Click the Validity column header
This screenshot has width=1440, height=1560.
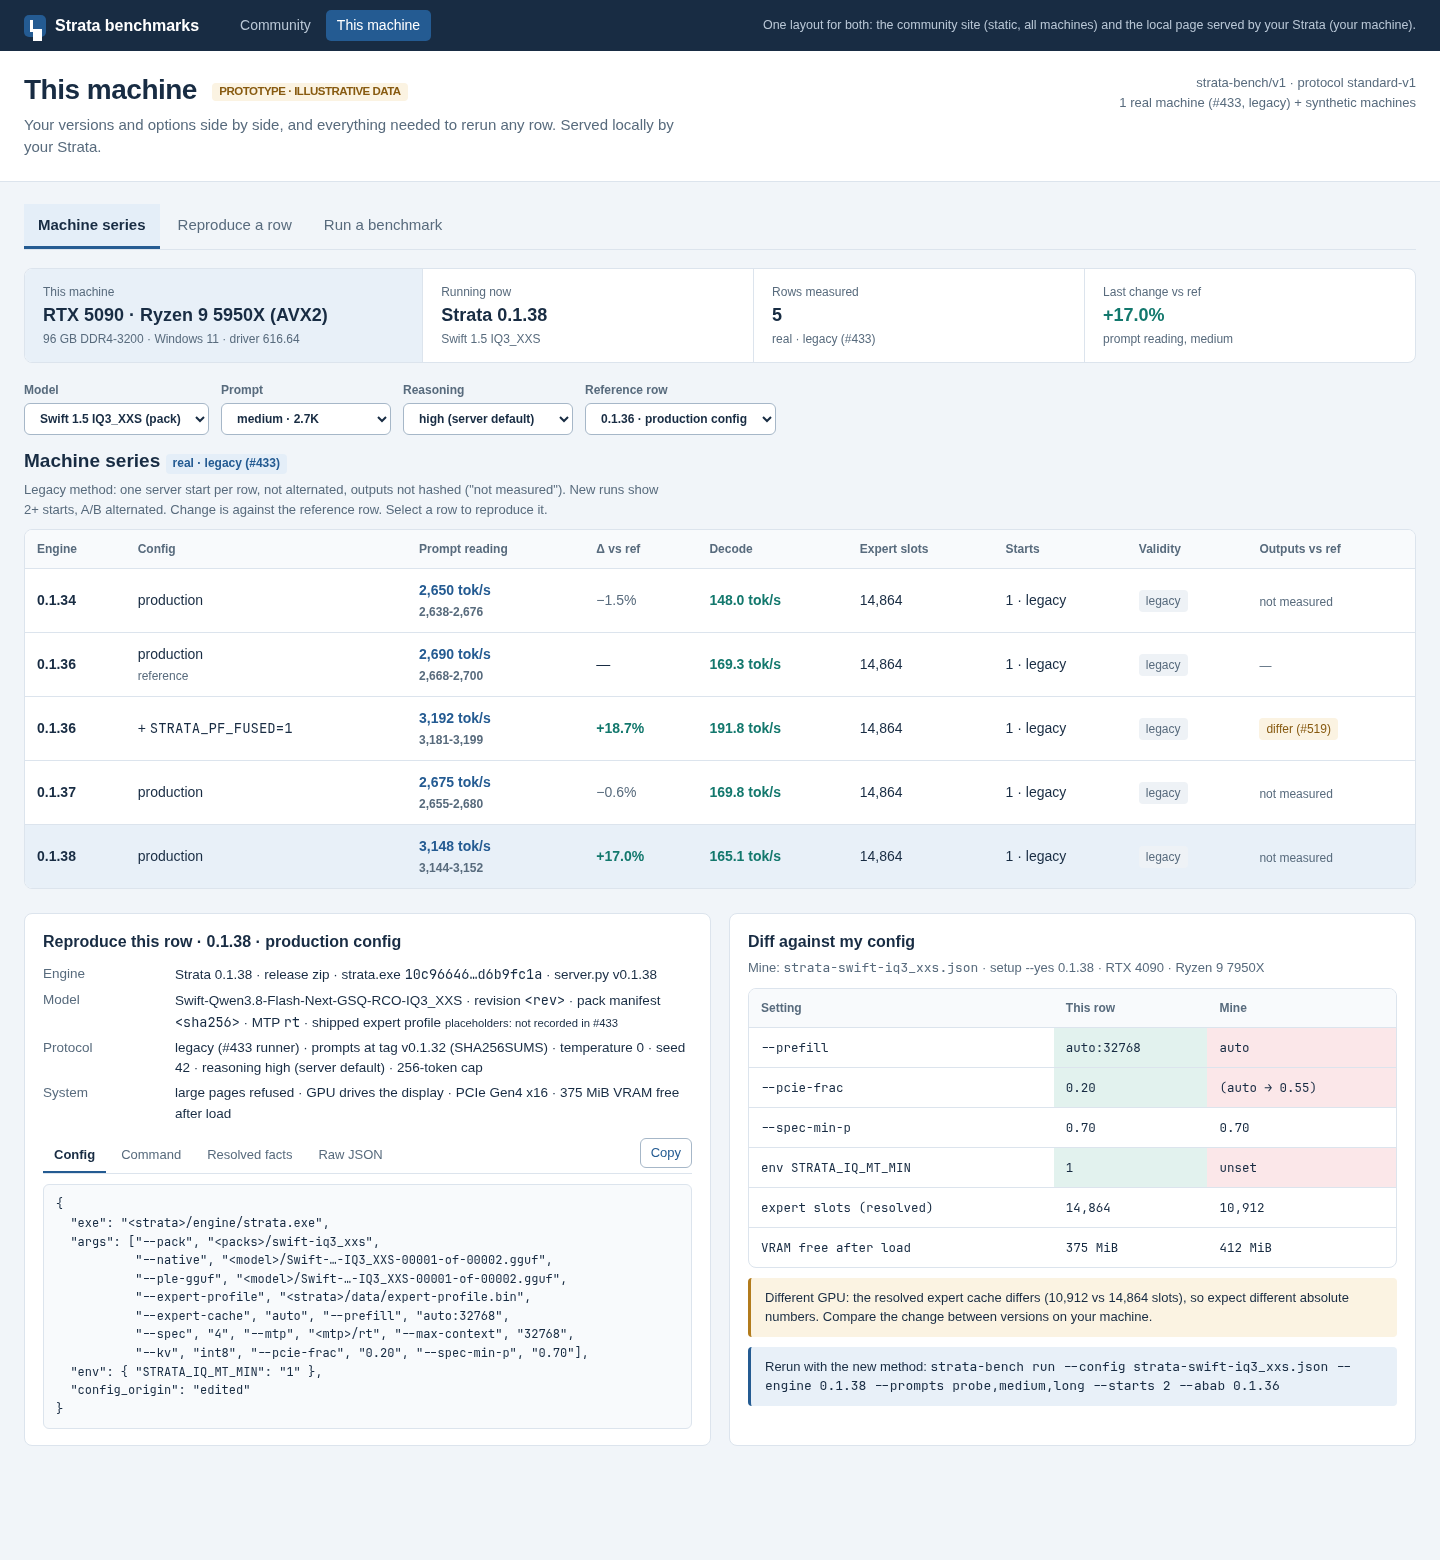[1160, 549]
